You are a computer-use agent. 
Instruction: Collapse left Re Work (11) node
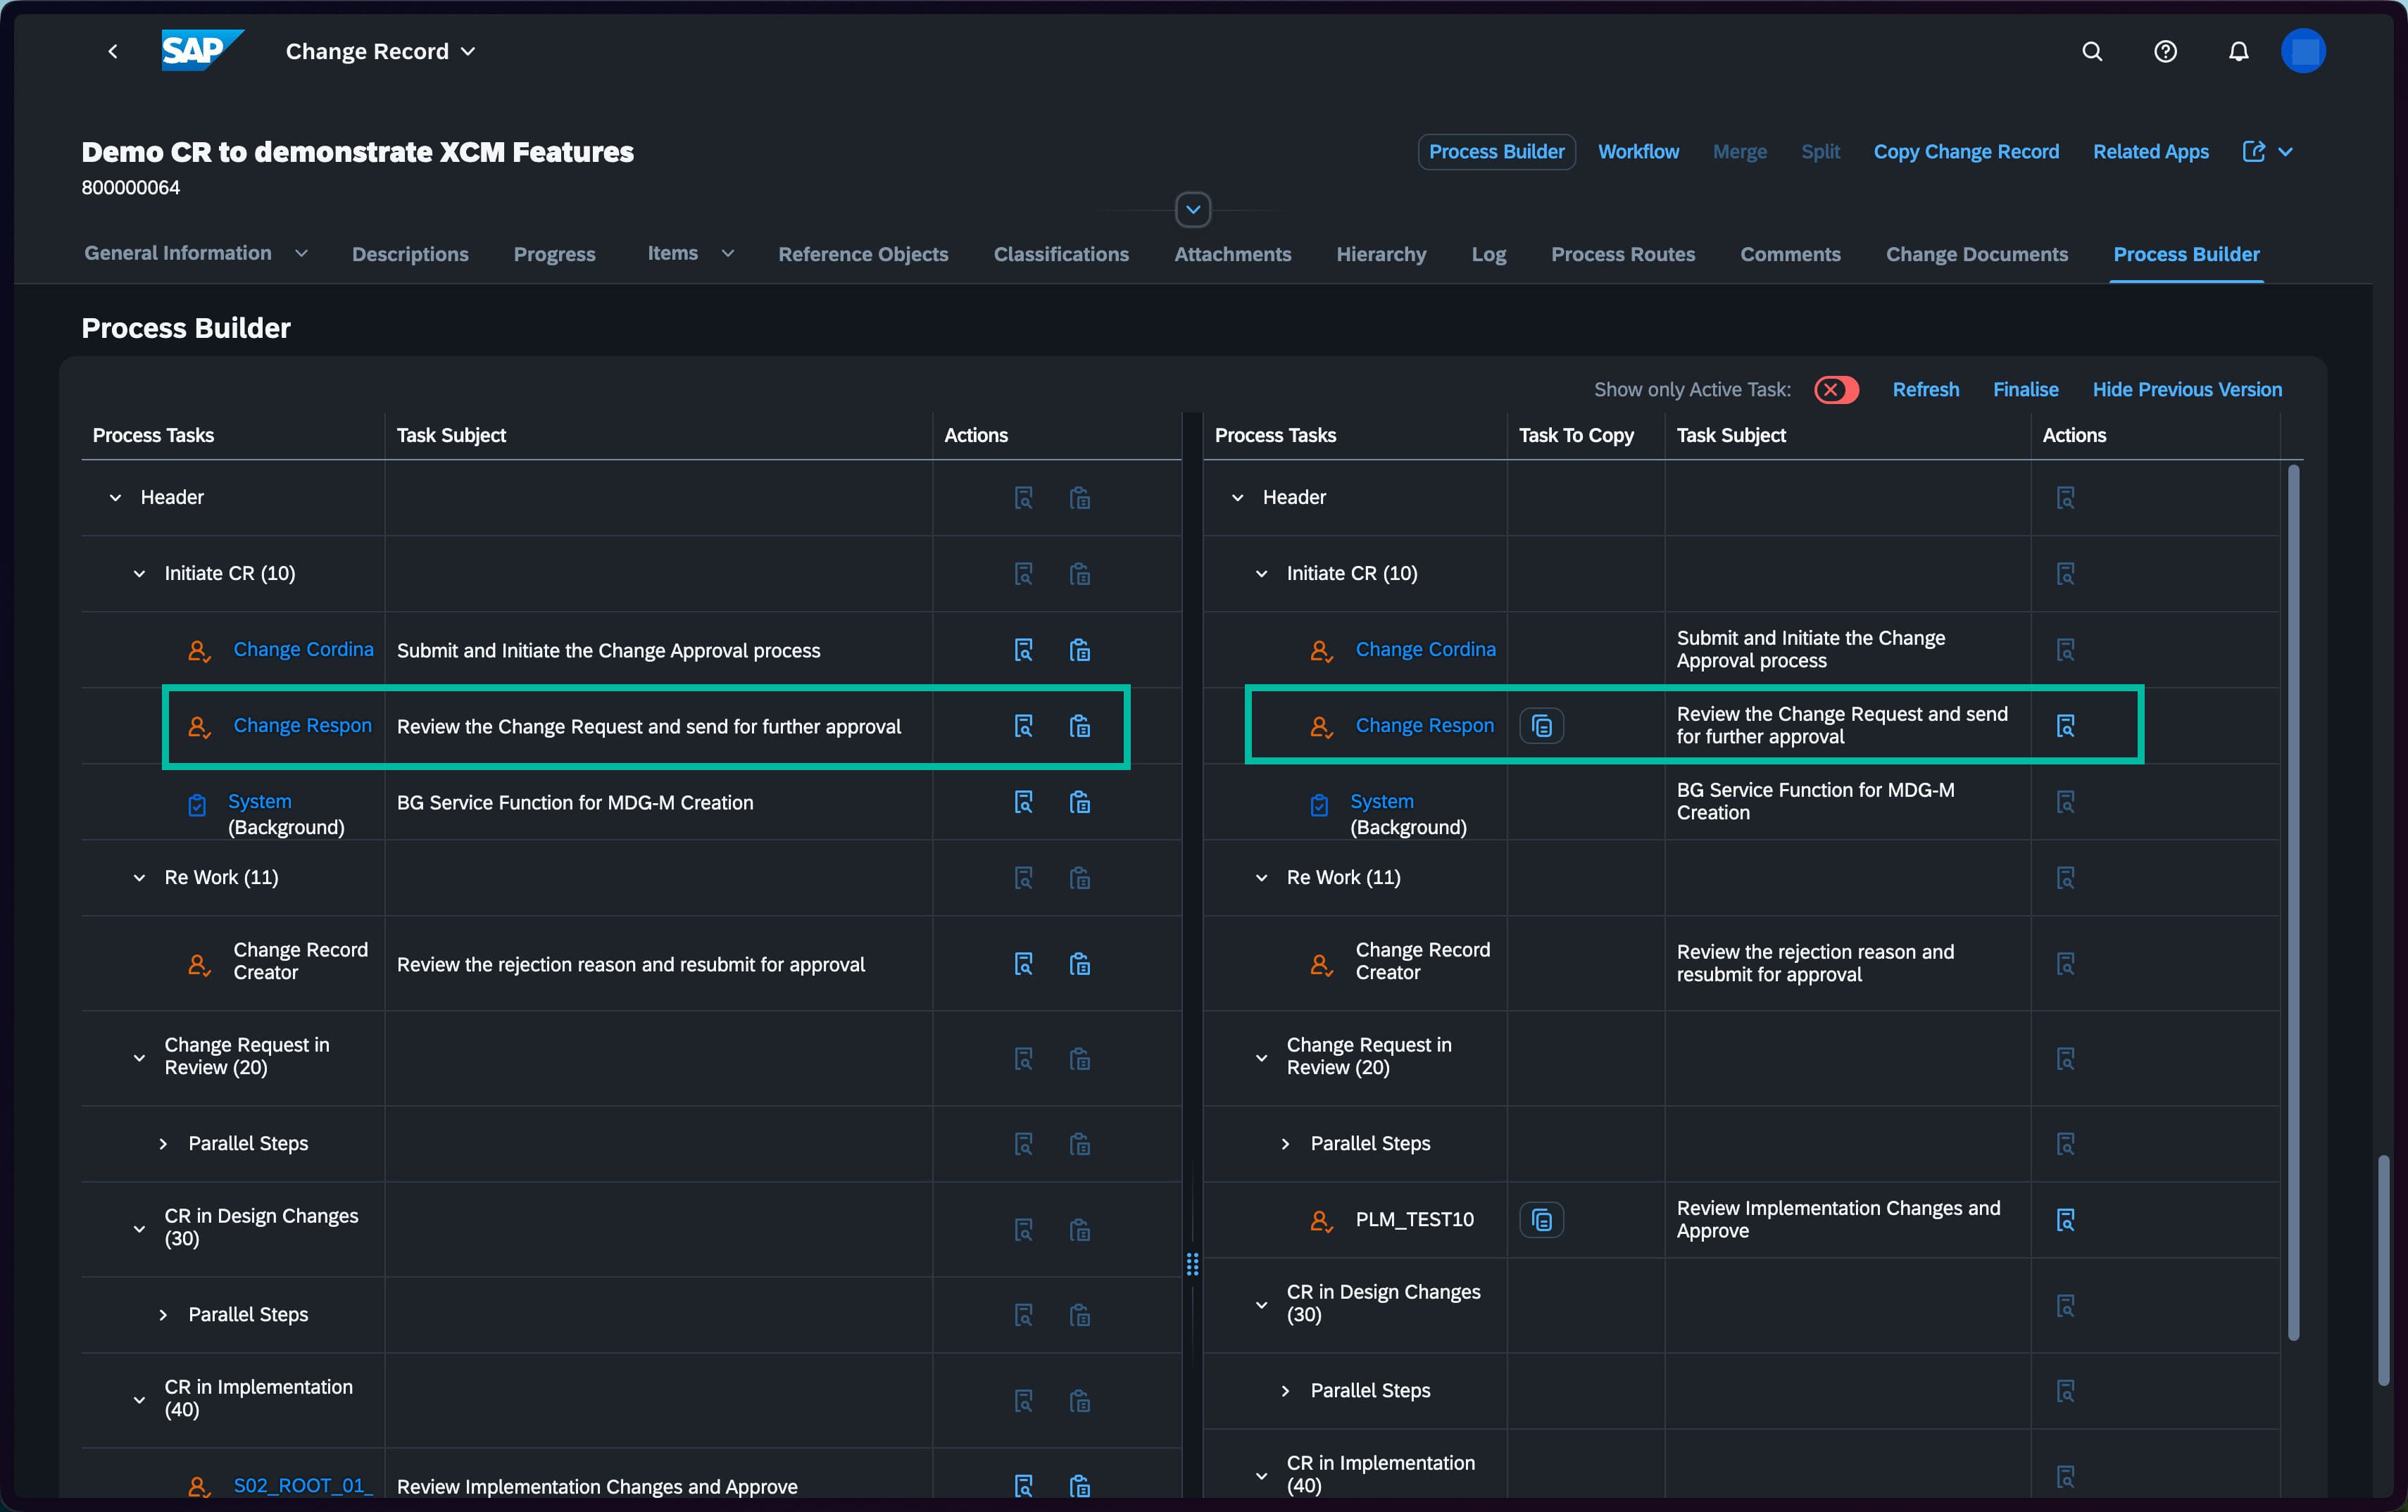point(139,878)
